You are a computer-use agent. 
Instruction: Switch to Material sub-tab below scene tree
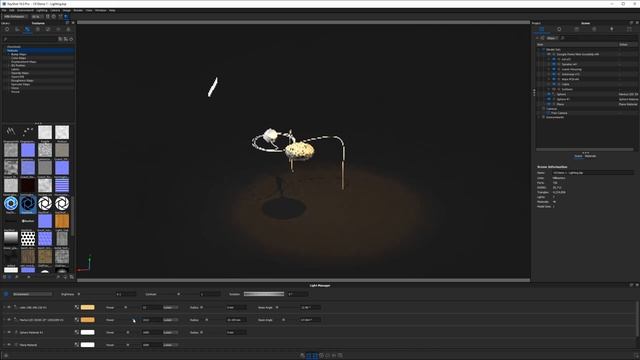590,156
